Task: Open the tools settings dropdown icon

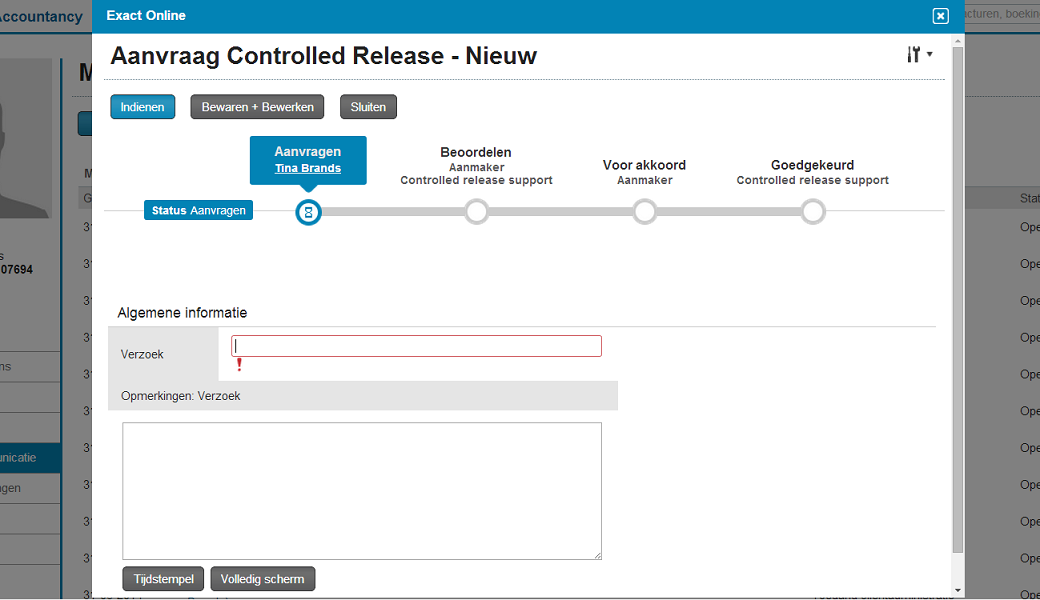Action: 918,55
